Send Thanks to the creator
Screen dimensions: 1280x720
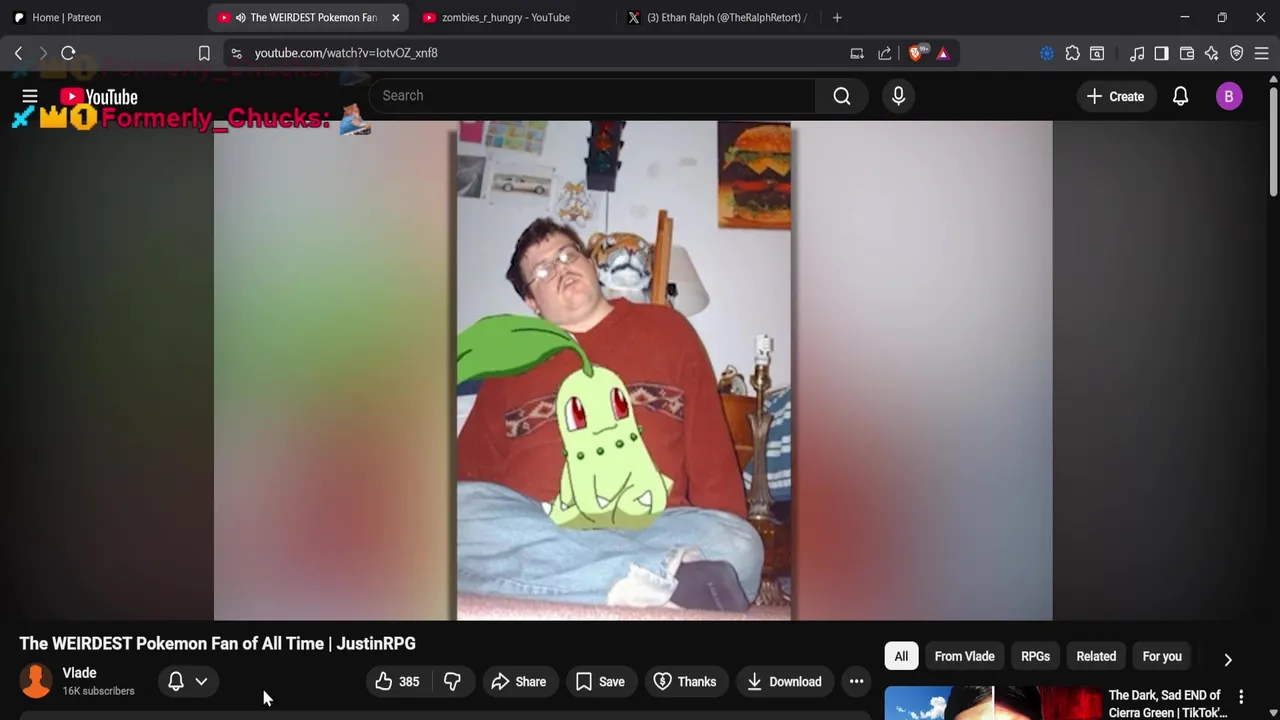click(685, 682)
